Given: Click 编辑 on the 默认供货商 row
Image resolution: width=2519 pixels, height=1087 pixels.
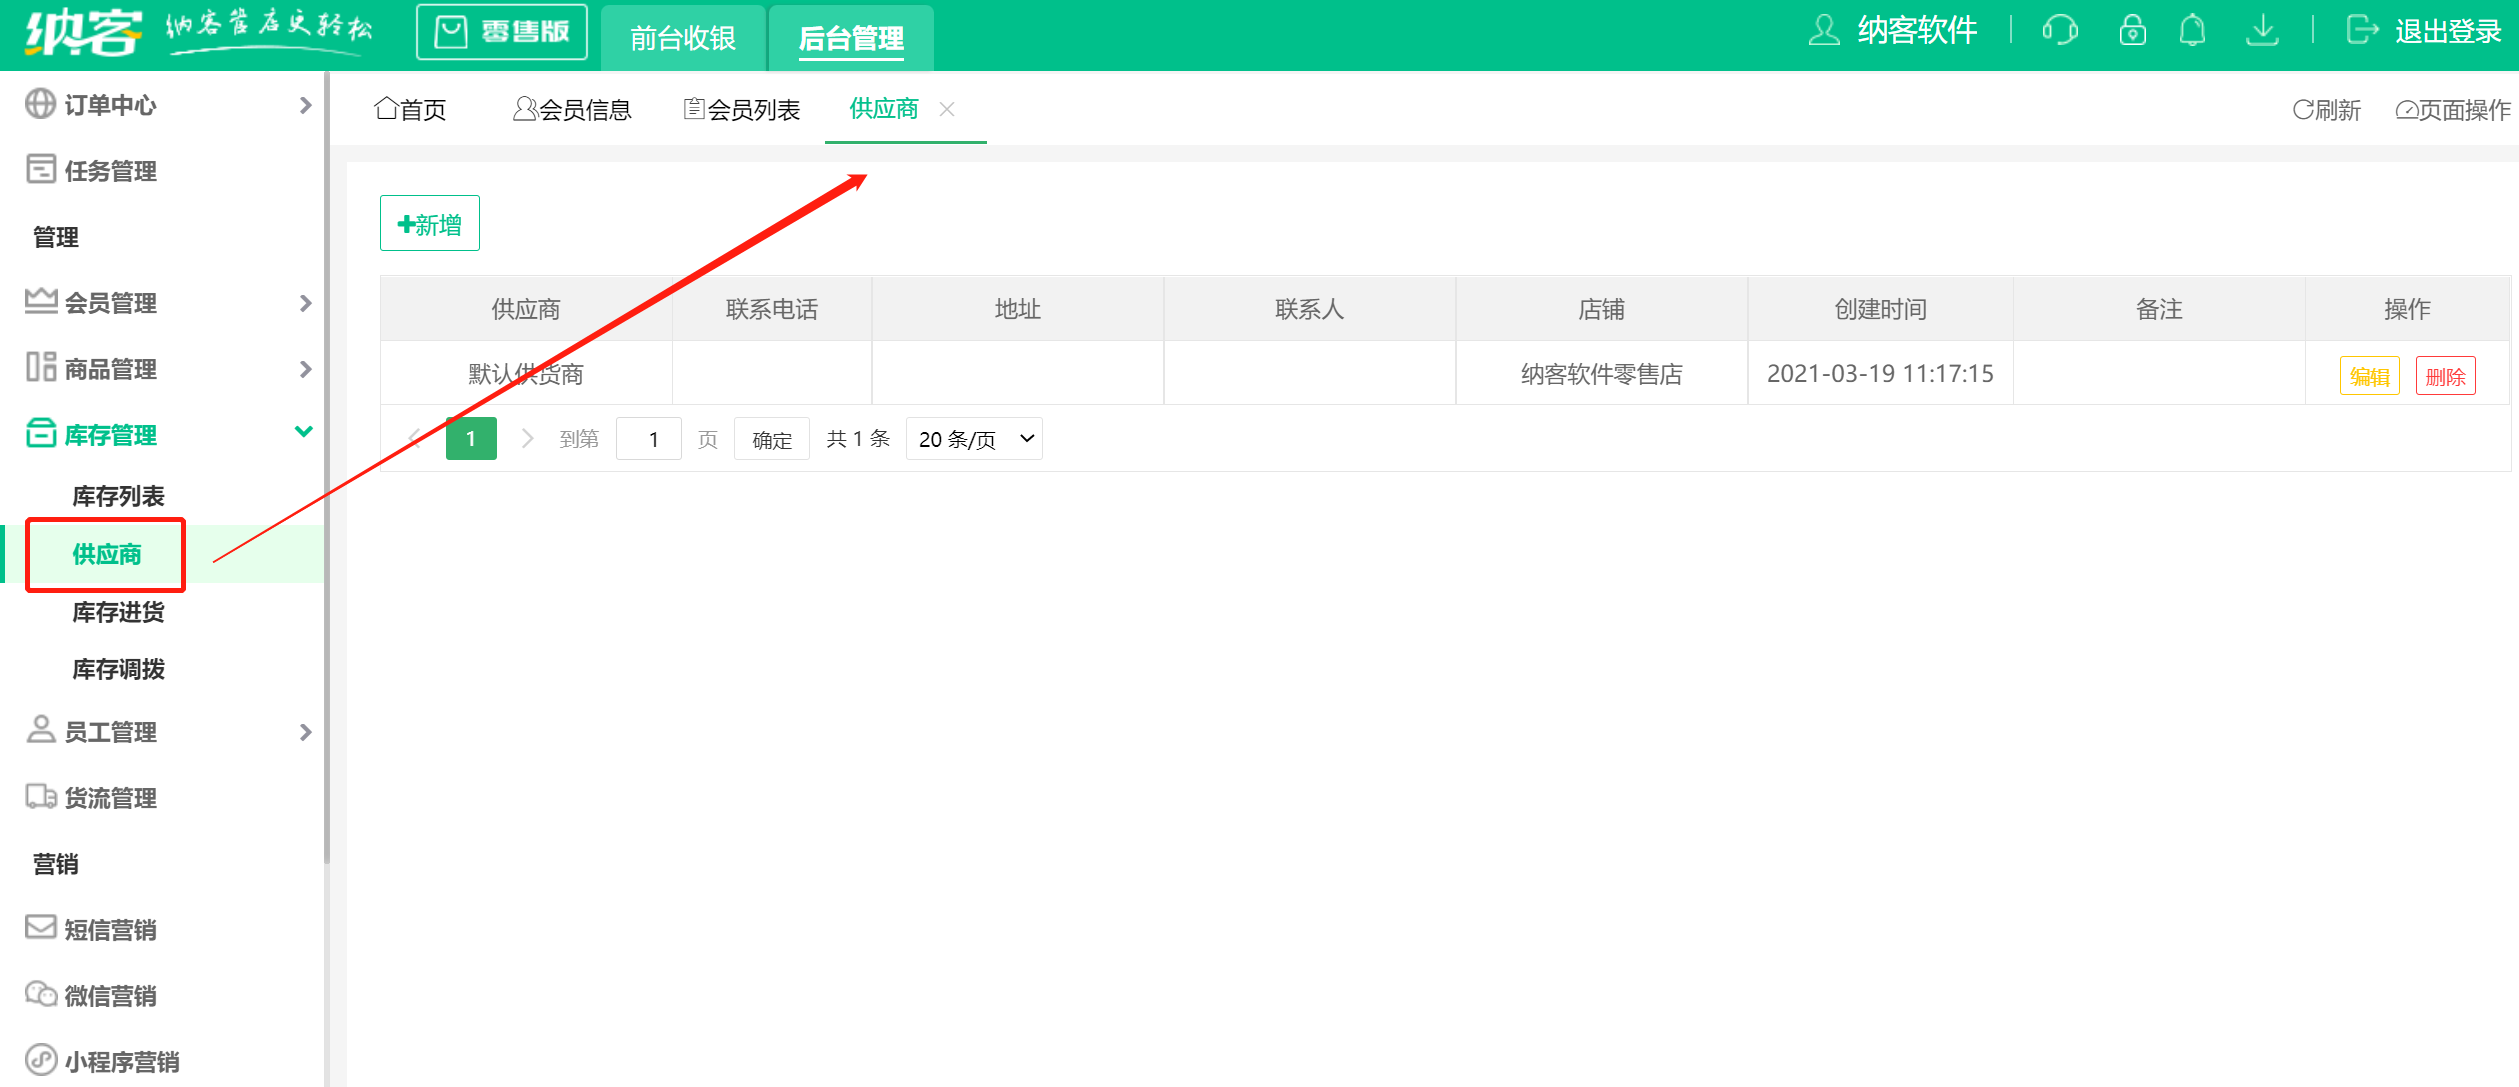Looking at the screenshot, I should coord(2369,375).
